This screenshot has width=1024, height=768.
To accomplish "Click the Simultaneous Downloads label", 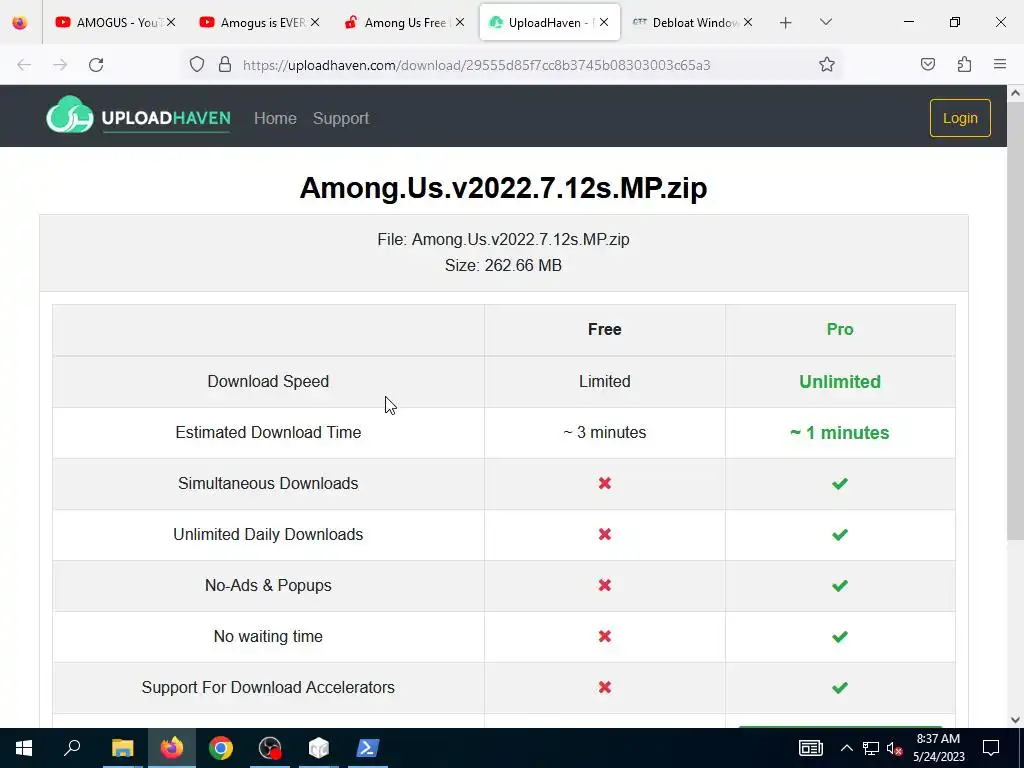I will click(268, 483).
